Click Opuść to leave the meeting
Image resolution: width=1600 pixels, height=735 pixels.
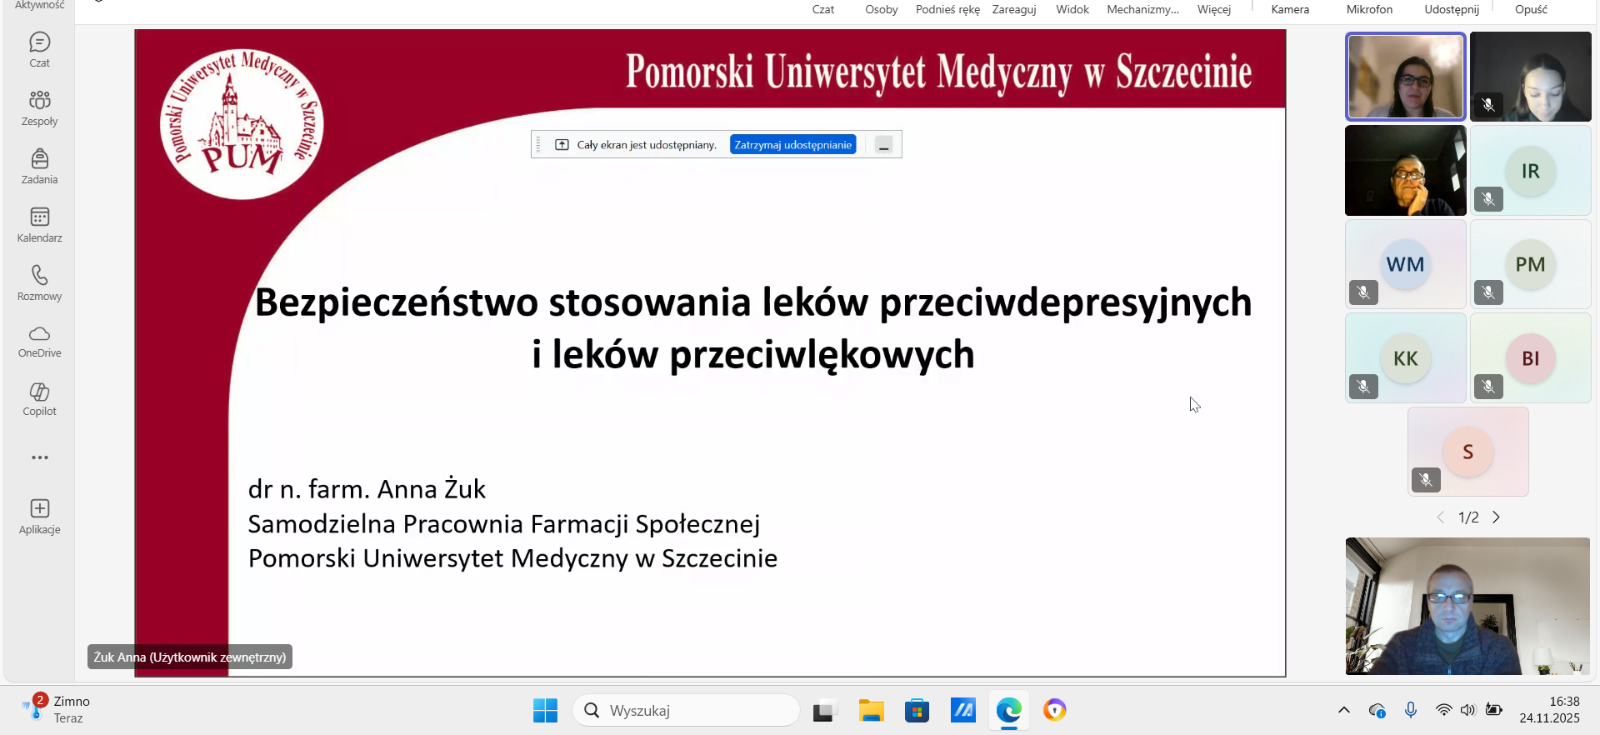click(1530, 9)
